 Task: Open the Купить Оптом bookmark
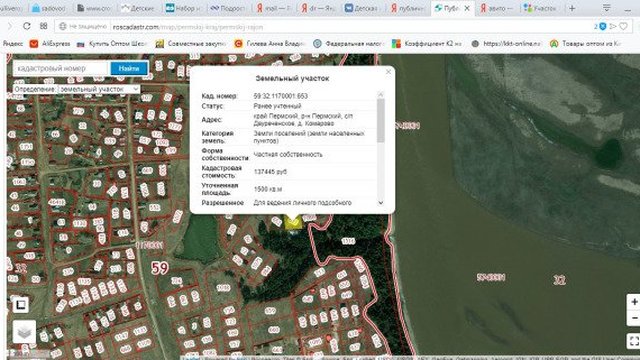[x=112, y=44]
